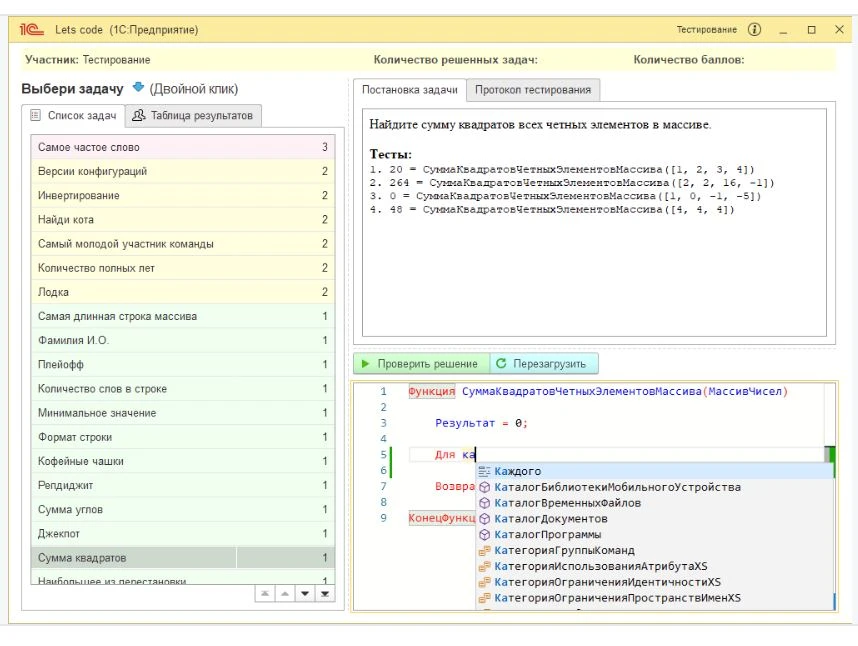Image resolution: width=858 pixels, height=646 pixels.
Task: Select task Найди кота
Action: coord(183,219)
